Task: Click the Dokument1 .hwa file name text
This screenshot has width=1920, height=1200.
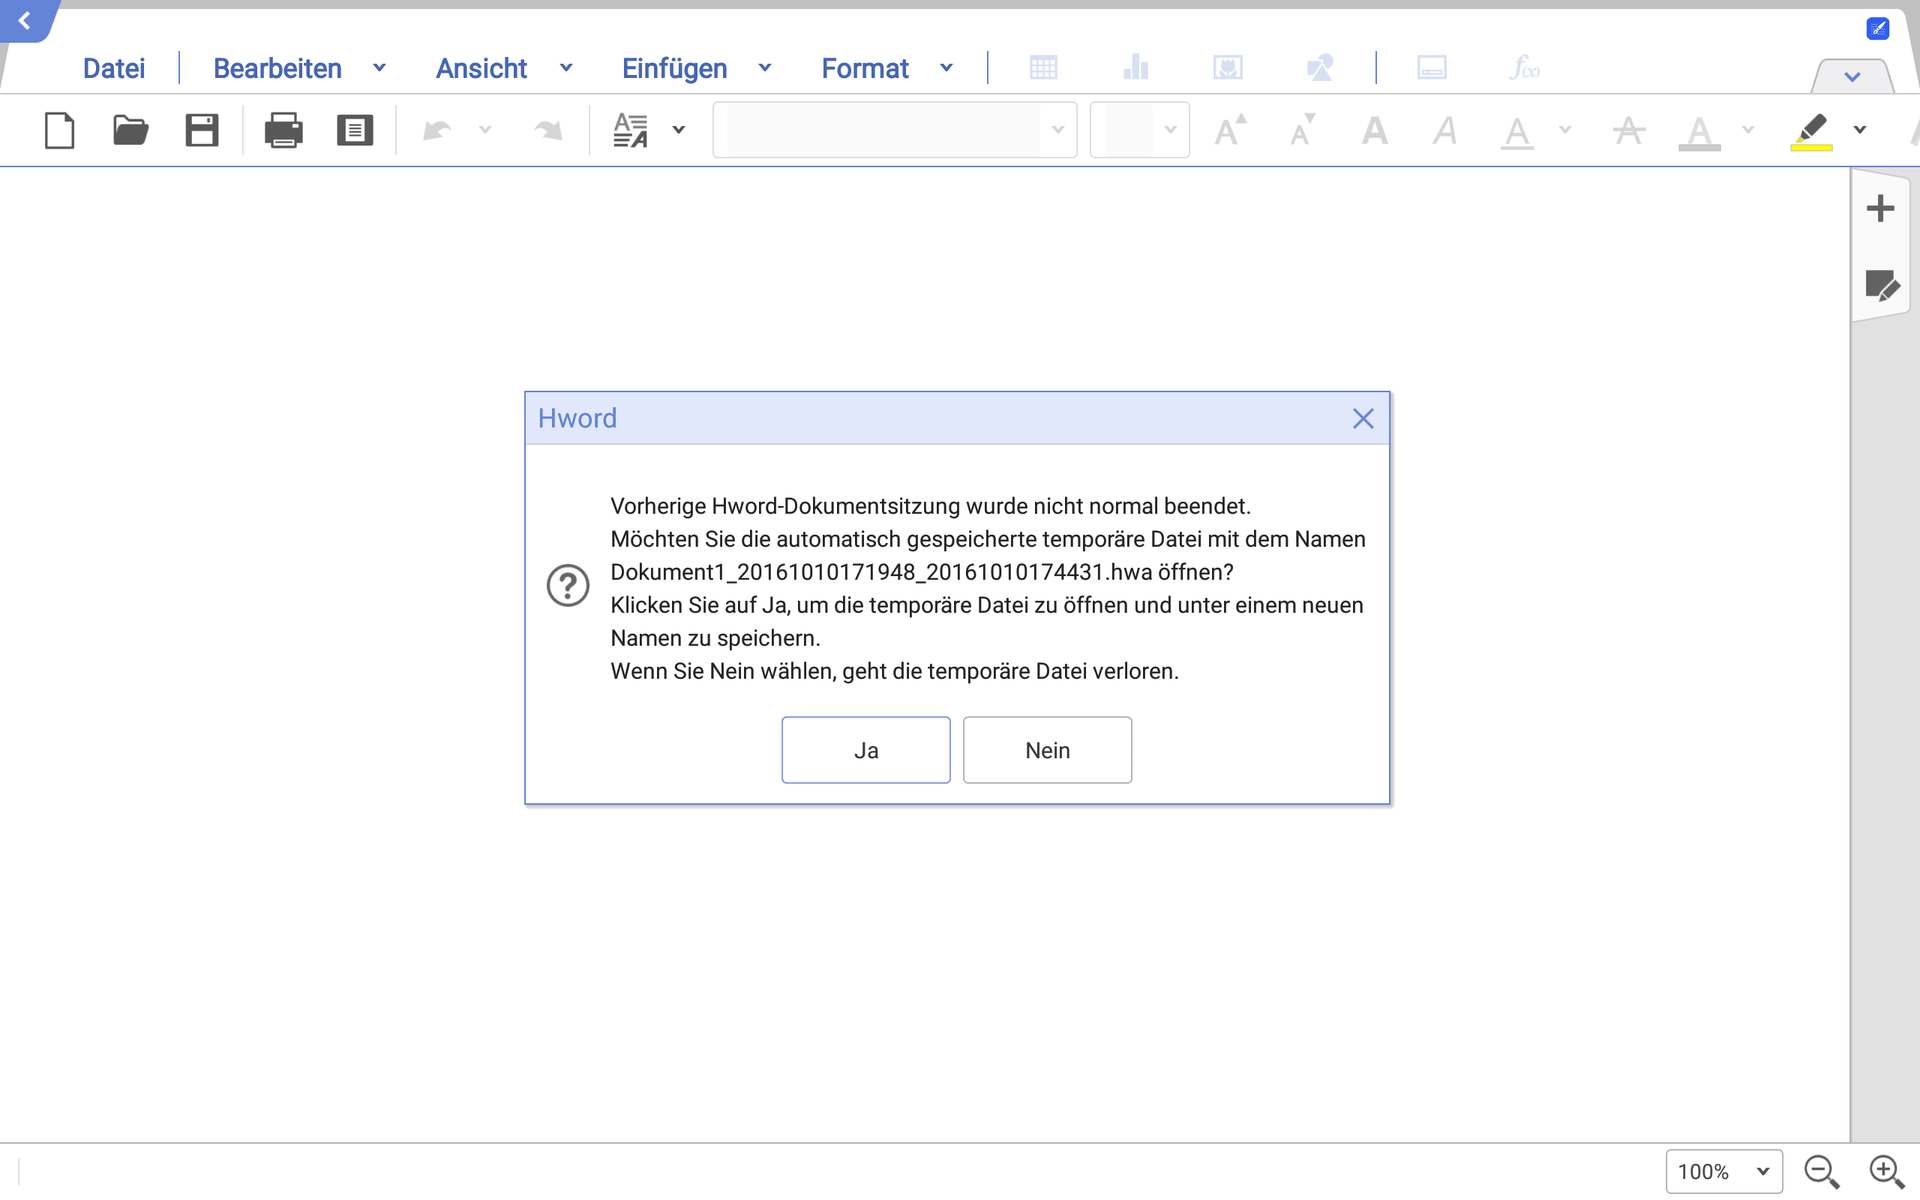Action: click(x=881, y=572)
